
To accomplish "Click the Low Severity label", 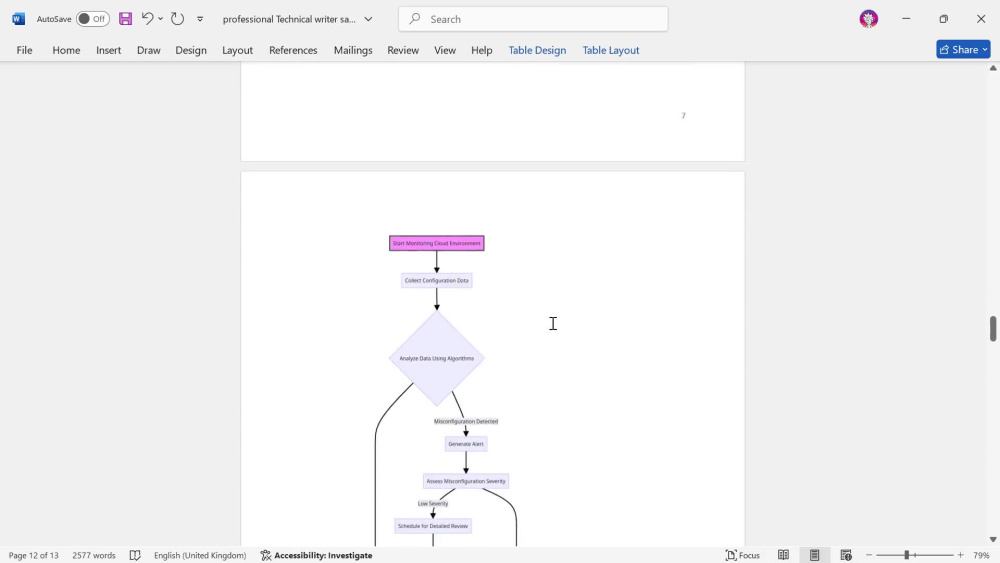I will (433, 504).
